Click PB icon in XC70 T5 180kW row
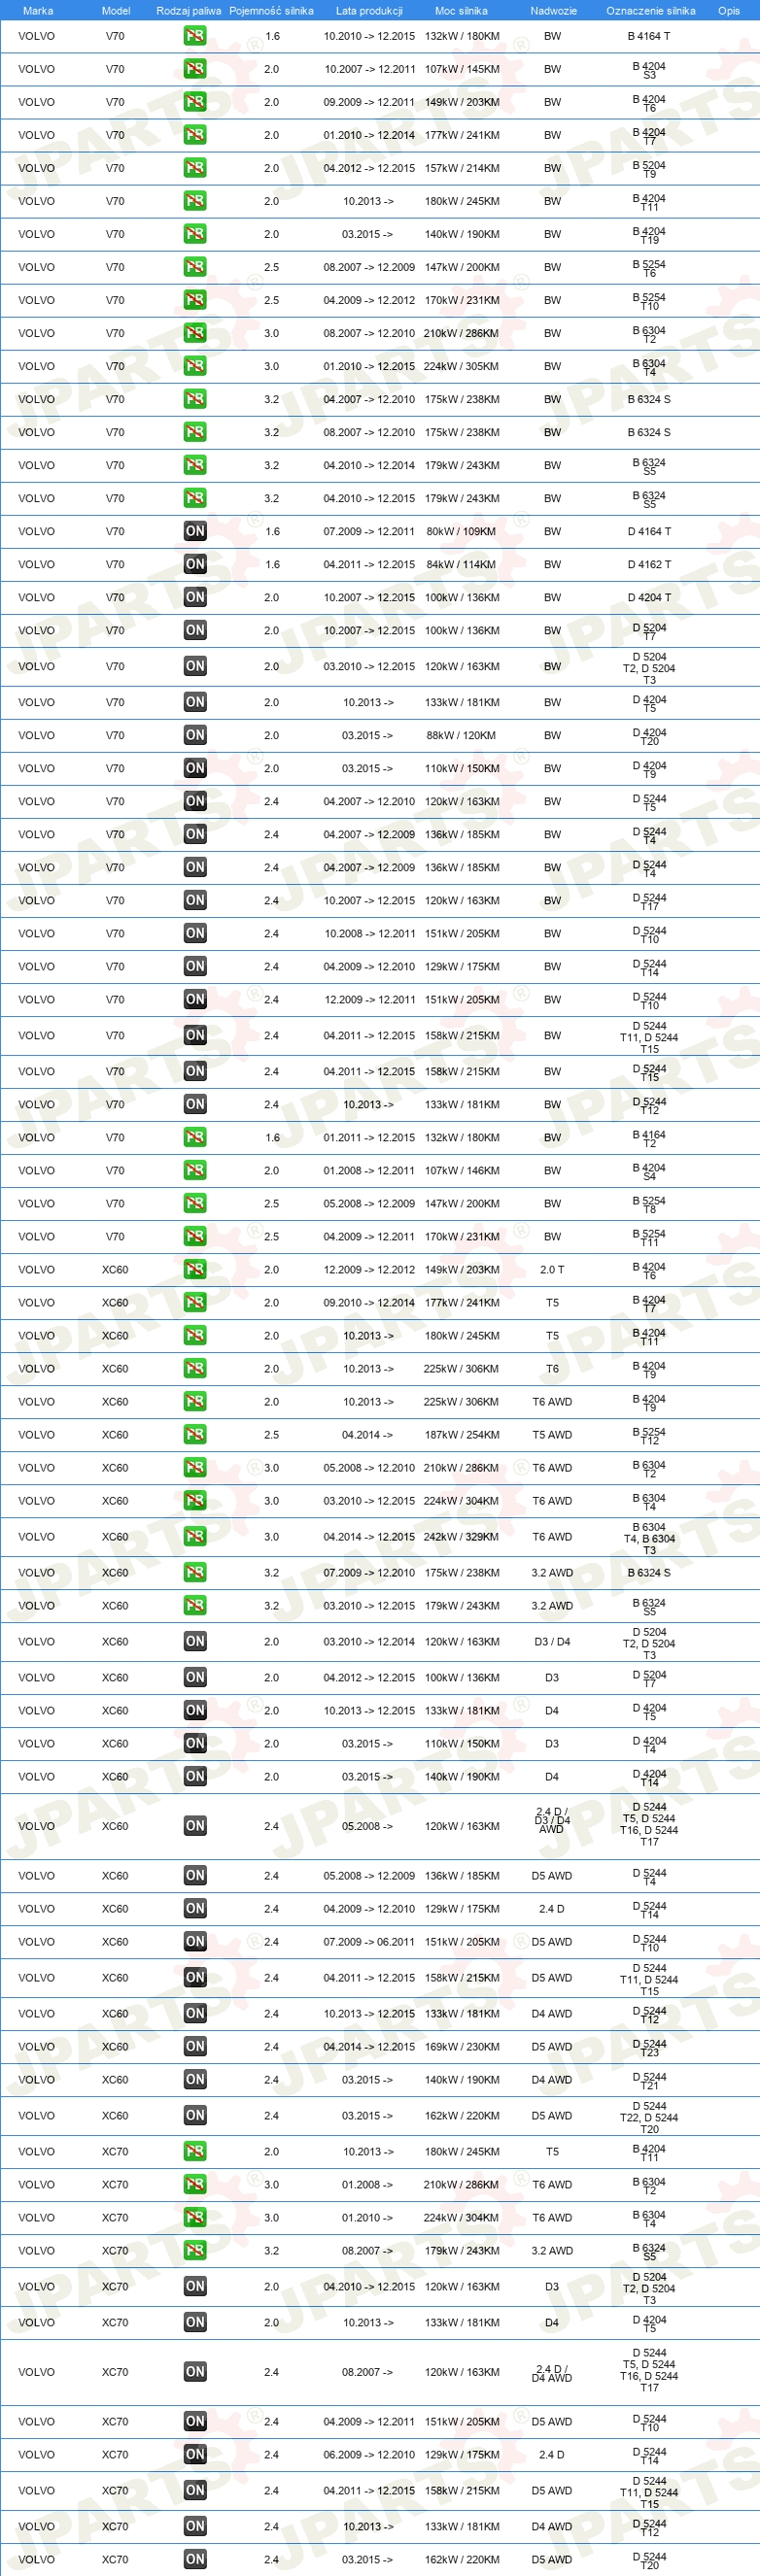Image resolution: width=760 pixels, height=2576 pixels. pyautogui.click(x=195, y=2151)
